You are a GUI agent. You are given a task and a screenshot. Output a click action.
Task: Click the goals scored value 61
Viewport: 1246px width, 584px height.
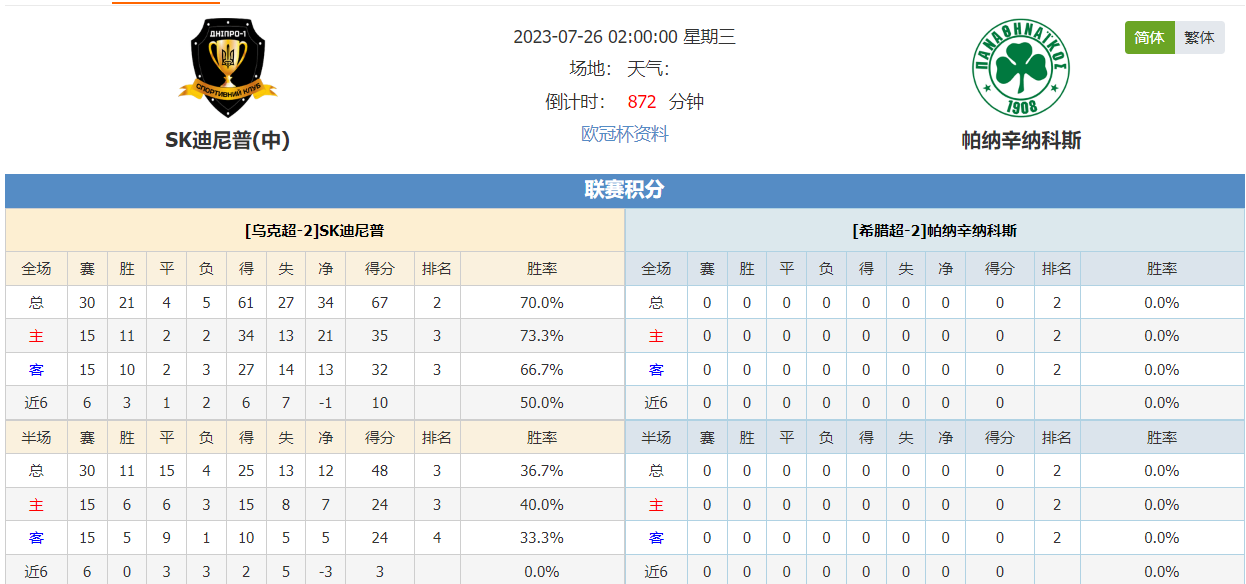point(246,303)
